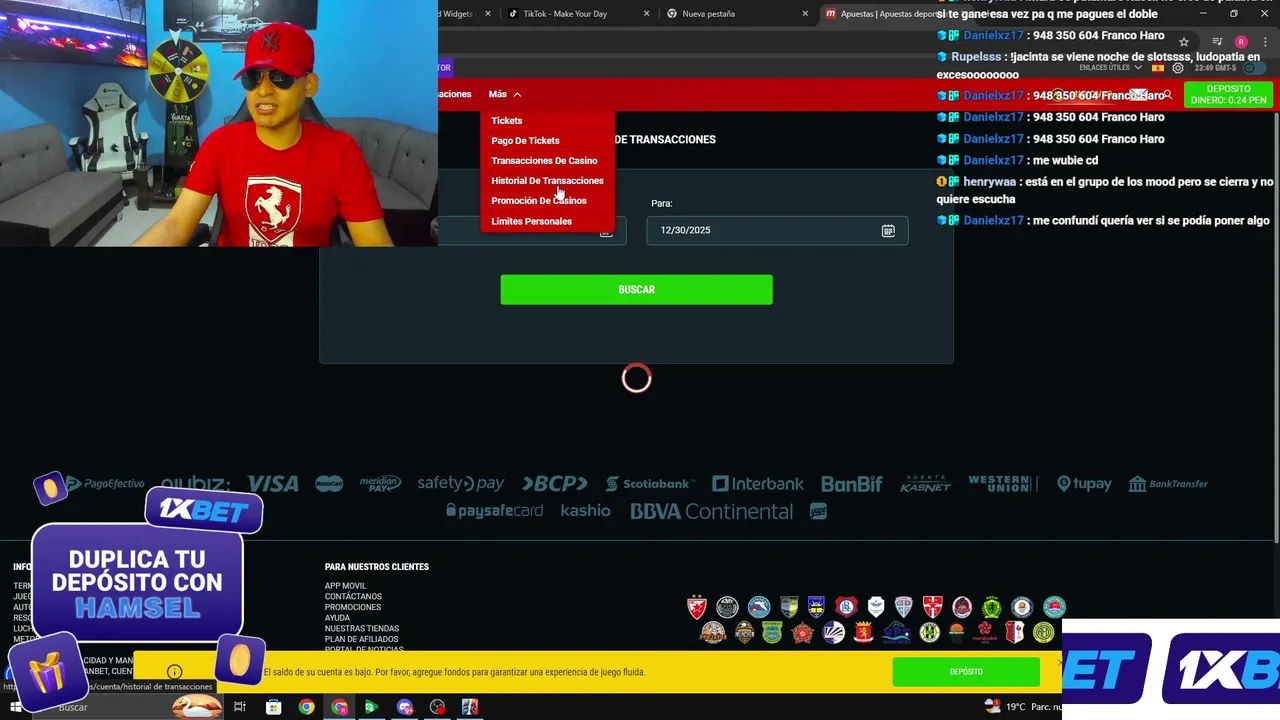Viewport: 1280px width, 720px height.
Task: Click DEPÓSITO in the low balance banner
Action: click(x=966, y=672)
